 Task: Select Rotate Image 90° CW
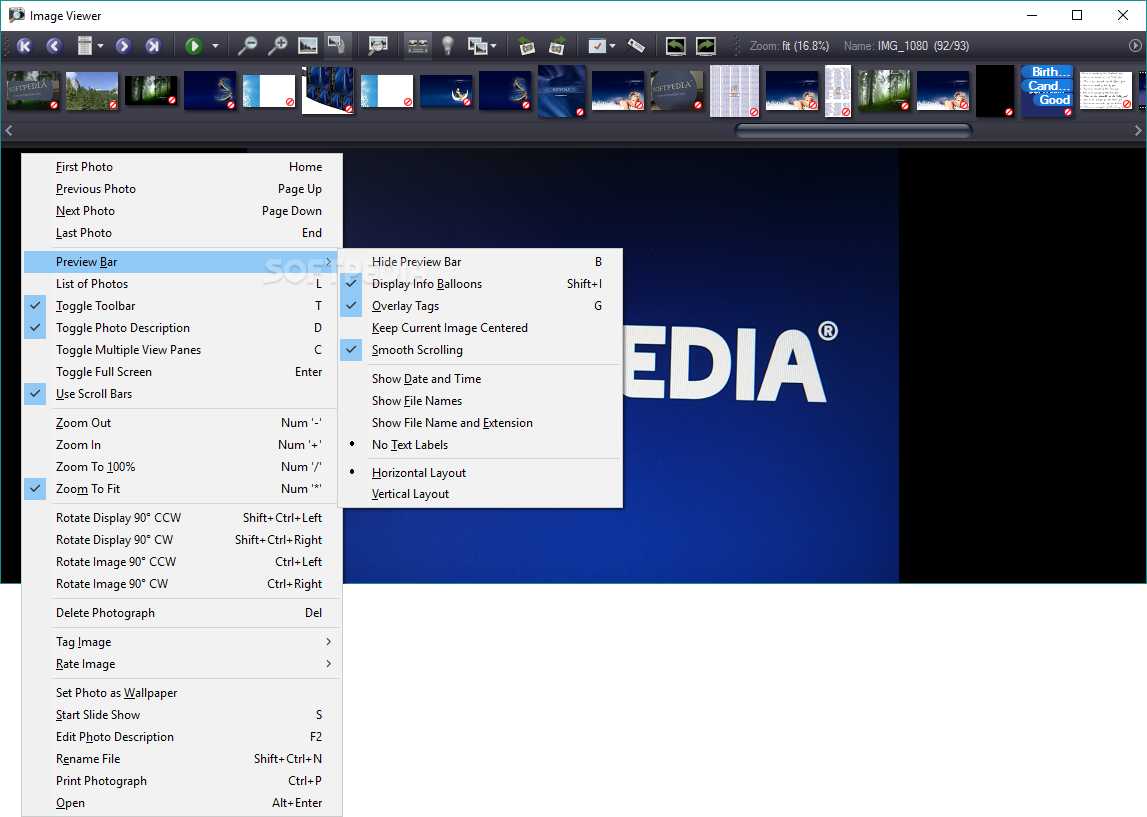181,584
